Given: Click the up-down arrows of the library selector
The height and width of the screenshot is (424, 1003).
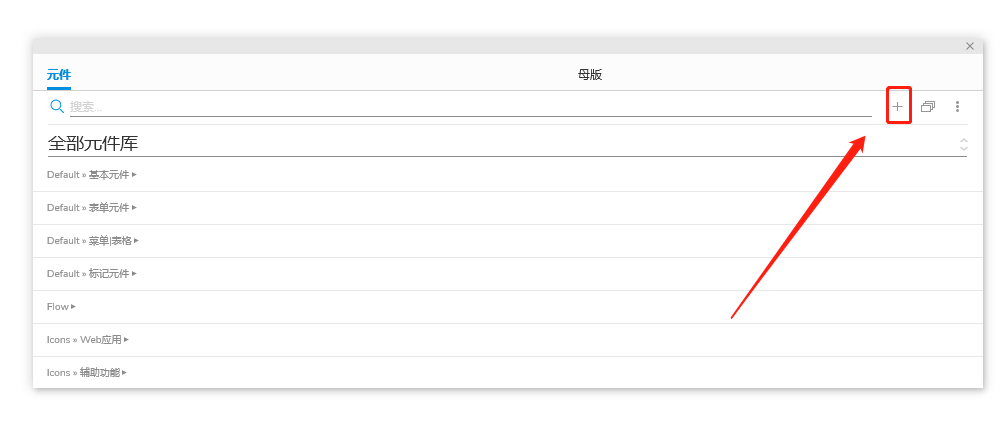Looking at the screenshot, I should click(x=963, y=144).
